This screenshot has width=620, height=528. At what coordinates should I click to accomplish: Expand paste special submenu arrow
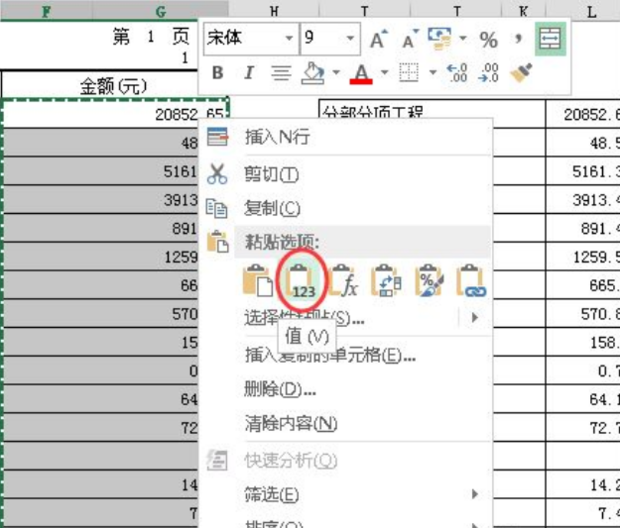[x=475, y=317]
